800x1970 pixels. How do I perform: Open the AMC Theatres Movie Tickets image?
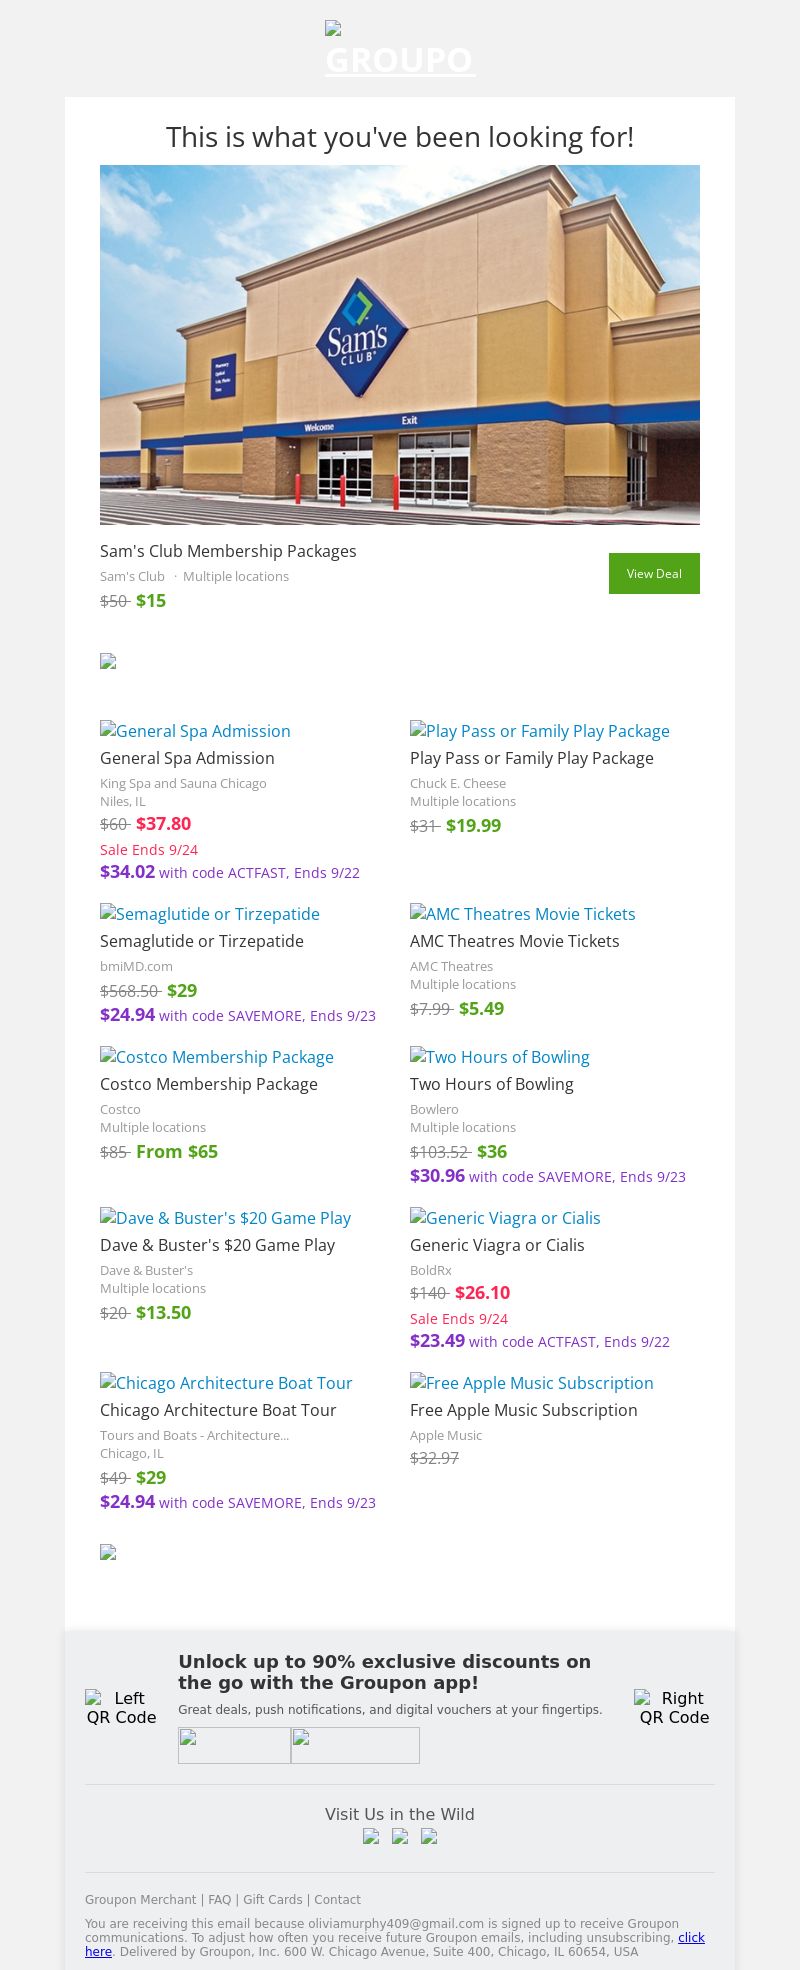[523, 914]
